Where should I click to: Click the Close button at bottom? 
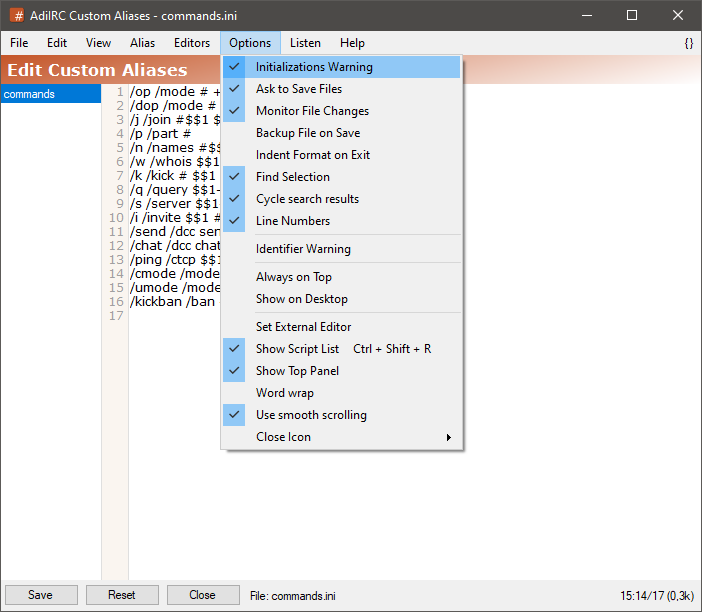point(203,595)
